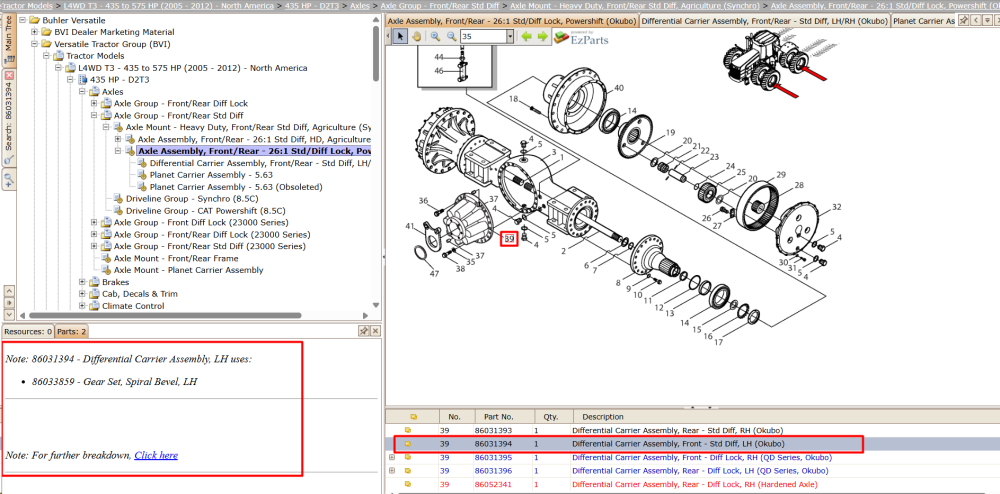1000x494 pixels.
Task: Collapse Versatile Tractor Group (BVI) node
Action: pyautogui.click(x=34, y=44)
